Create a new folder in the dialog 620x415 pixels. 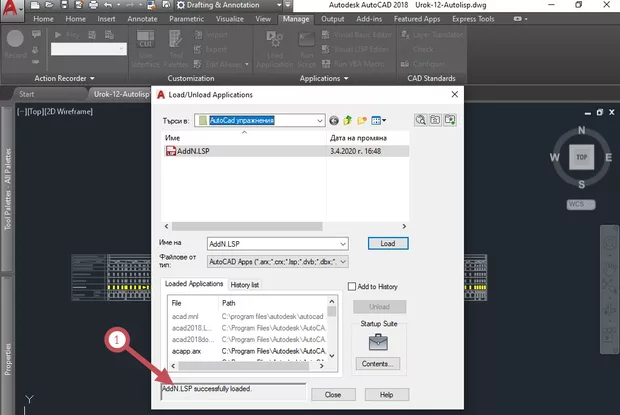tap(362, 120)
